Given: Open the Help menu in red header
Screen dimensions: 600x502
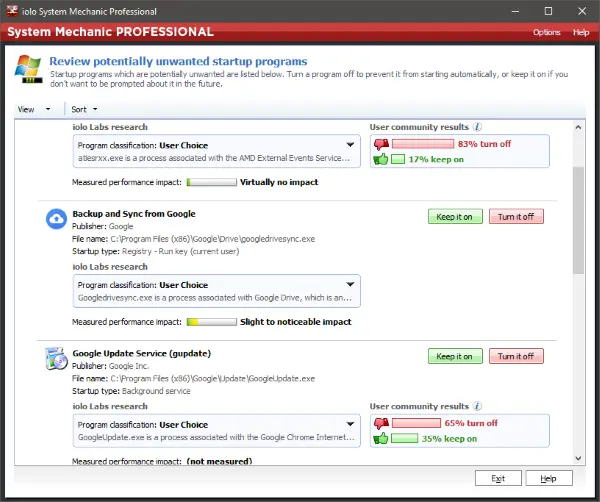Looking at the screenshot, I should click(x=581, y=32).
